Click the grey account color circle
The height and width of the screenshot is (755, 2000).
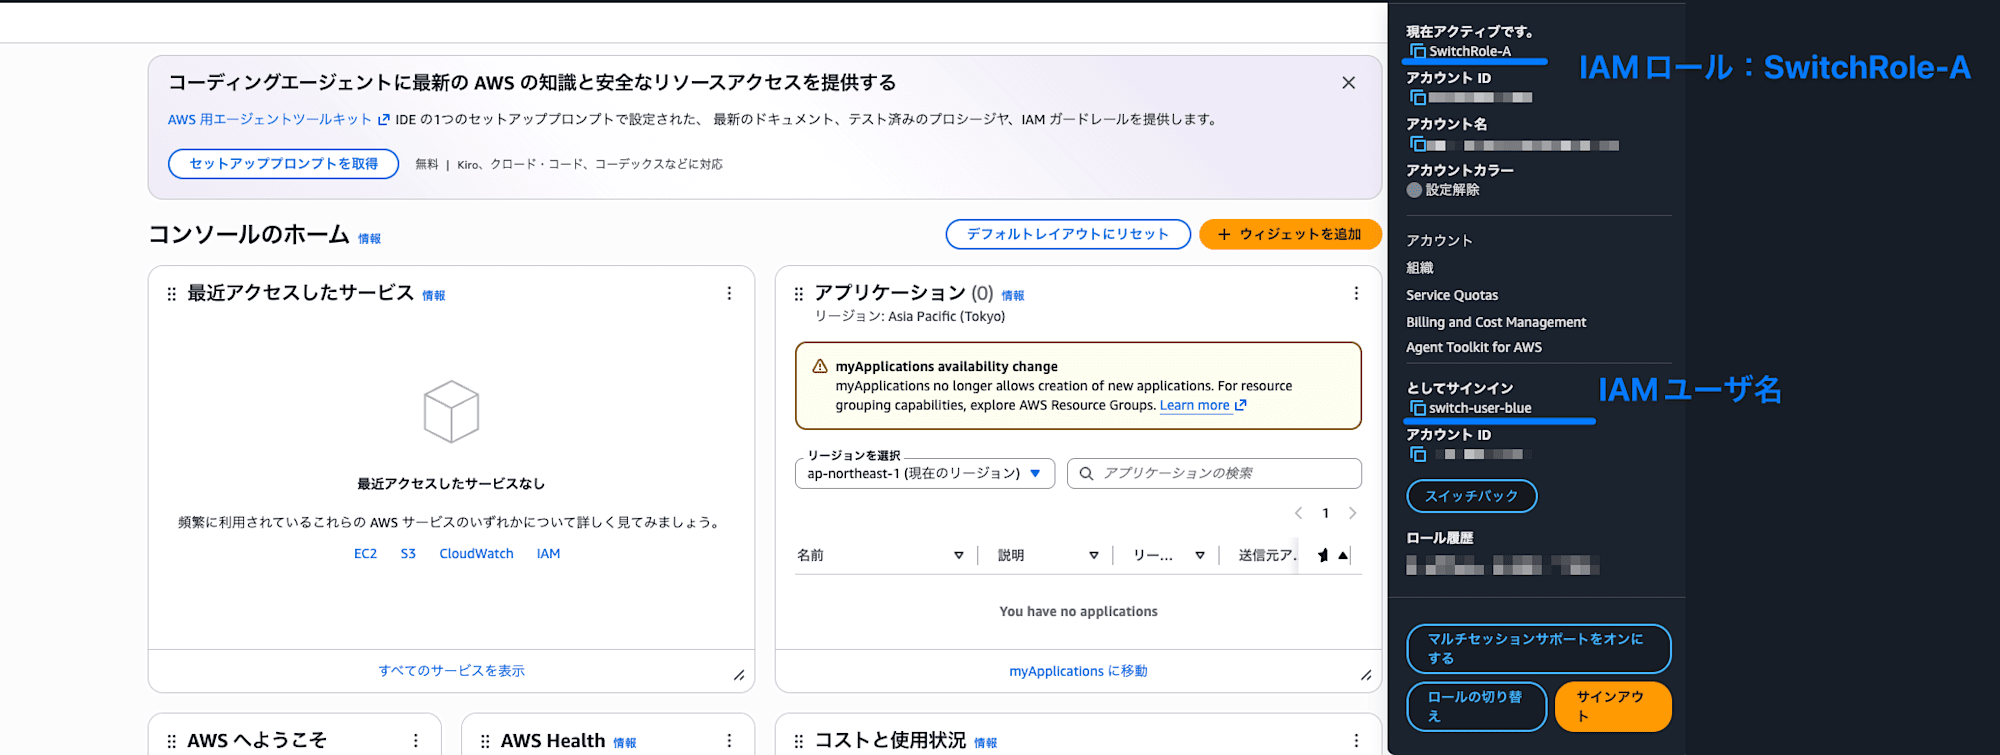1414,190
